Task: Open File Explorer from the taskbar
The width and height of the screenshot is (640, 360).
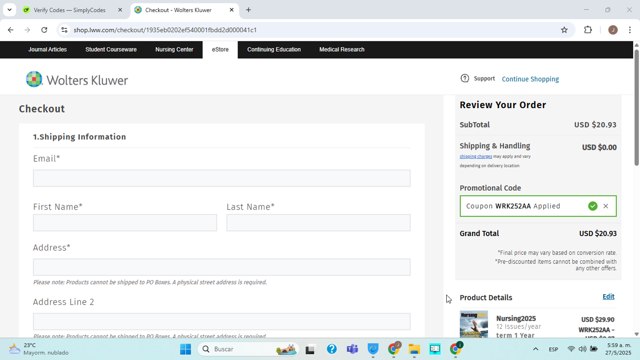Action: click(x=414, y=349)
